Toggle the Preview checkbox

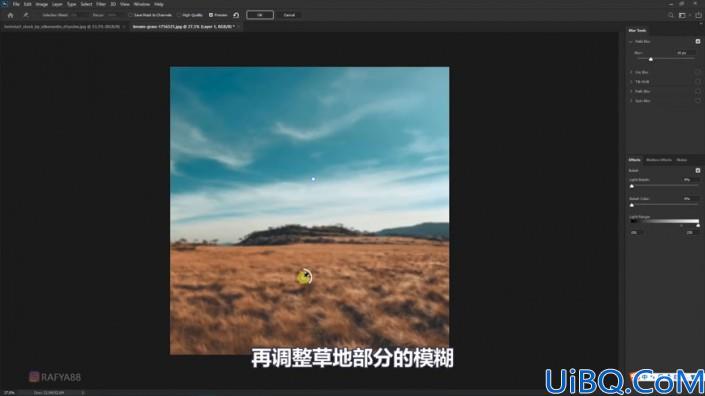[211, 15]
